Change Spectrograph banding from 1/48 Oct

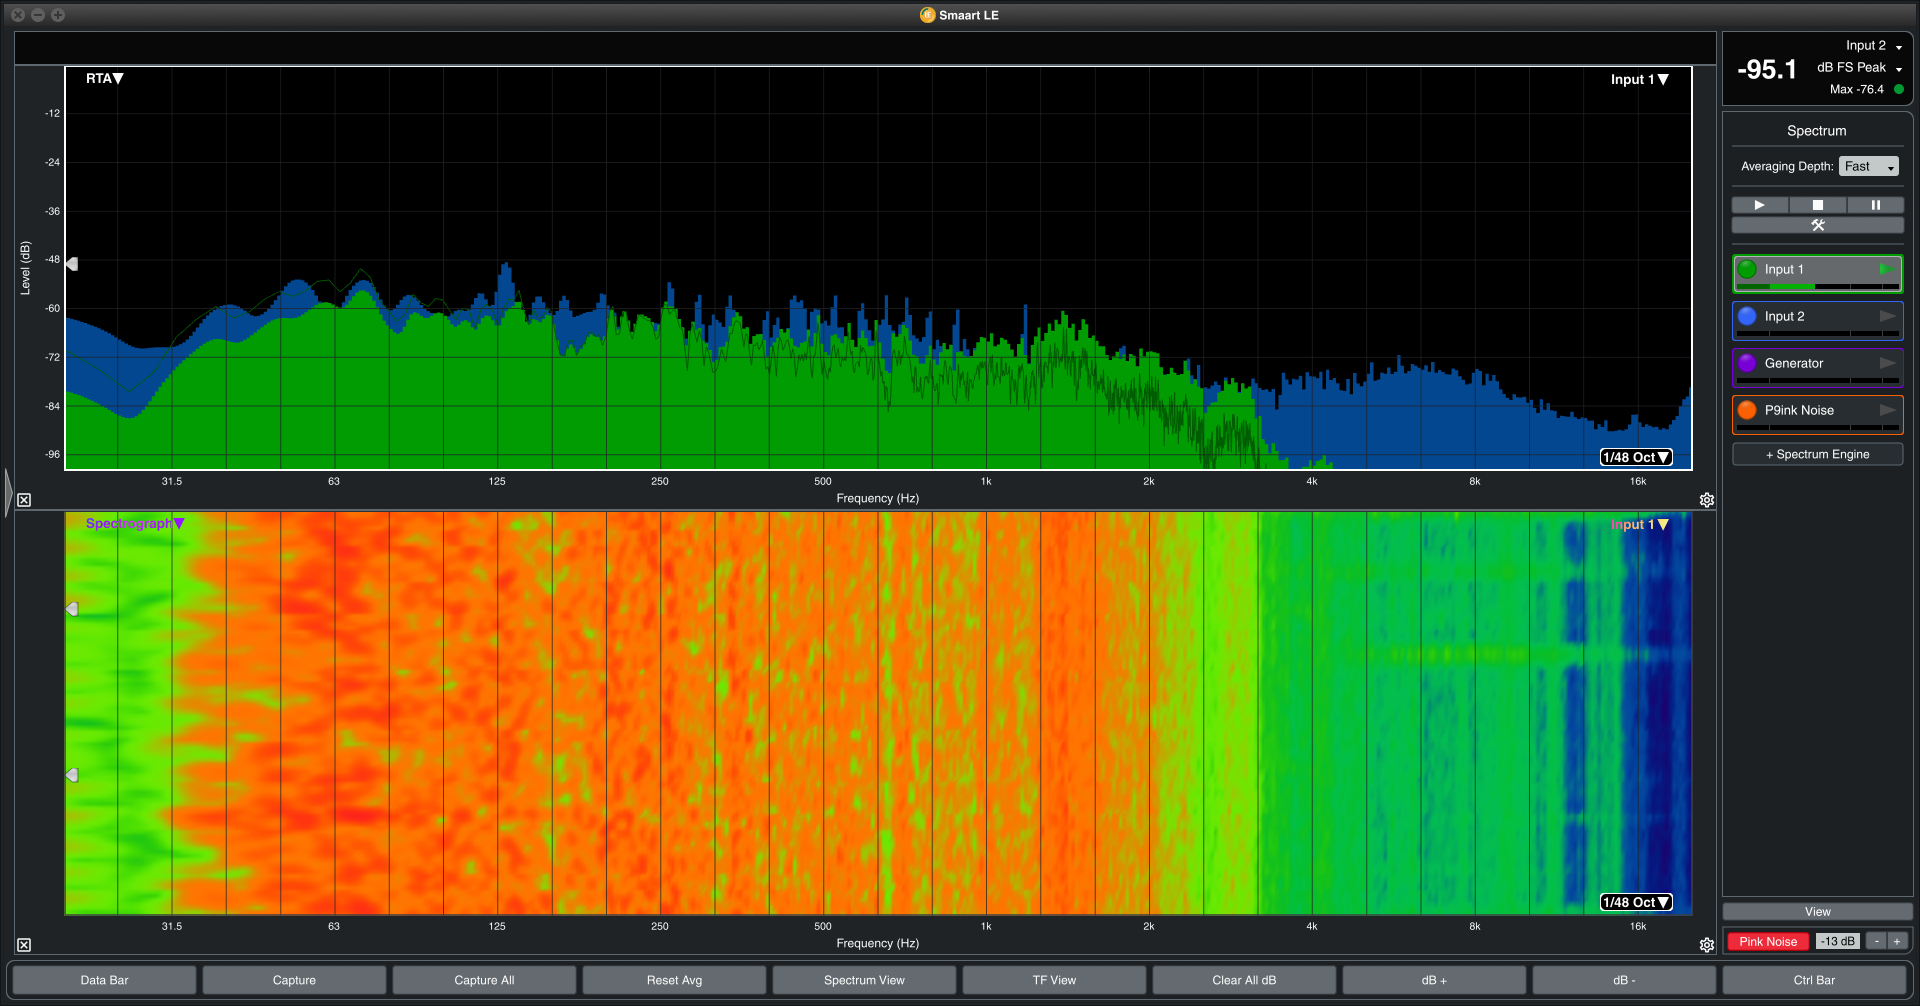pyautogui.click(x=1636, y=902)
